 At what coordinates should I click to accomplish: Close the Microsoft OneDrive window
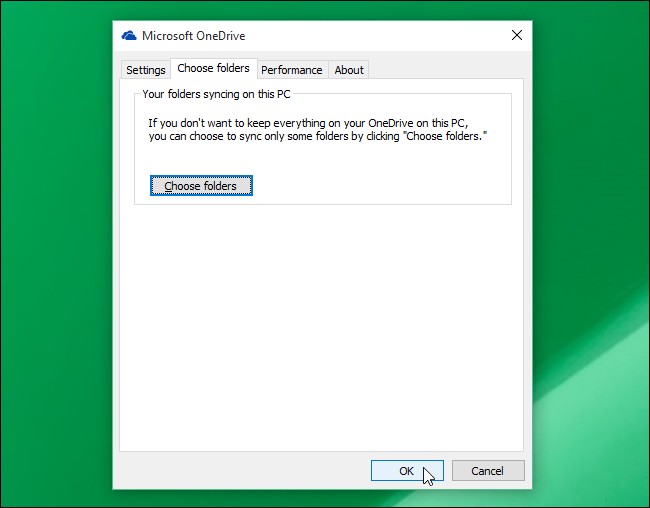point(517,35)
